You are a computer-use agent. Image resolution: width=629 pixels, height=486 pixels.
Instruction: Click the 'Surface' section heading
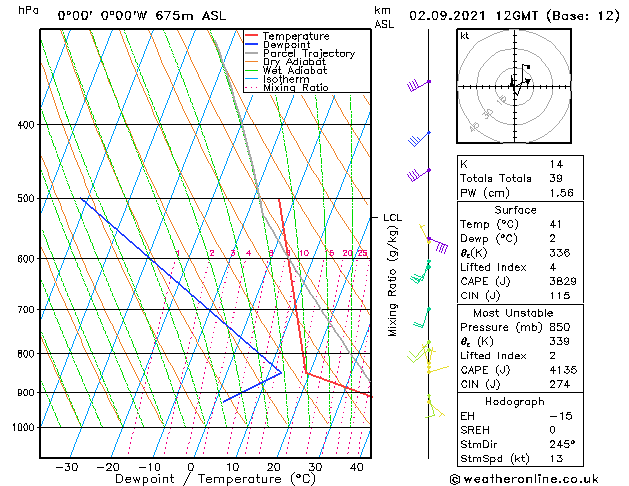coord(515,210)
